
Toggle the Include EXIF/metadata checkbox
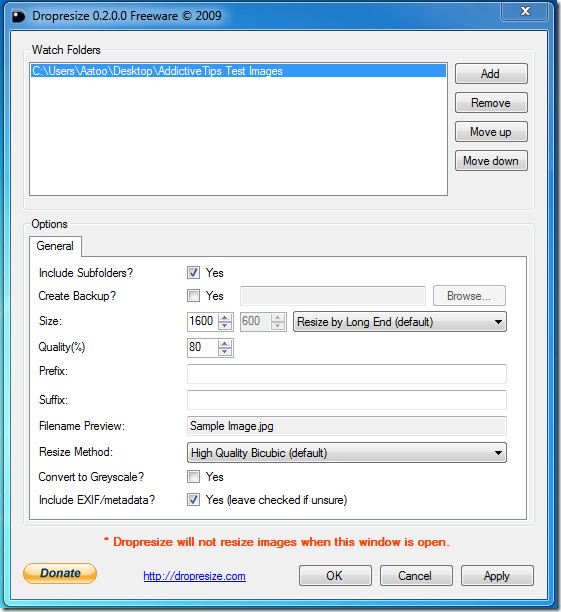pos(193,500)
